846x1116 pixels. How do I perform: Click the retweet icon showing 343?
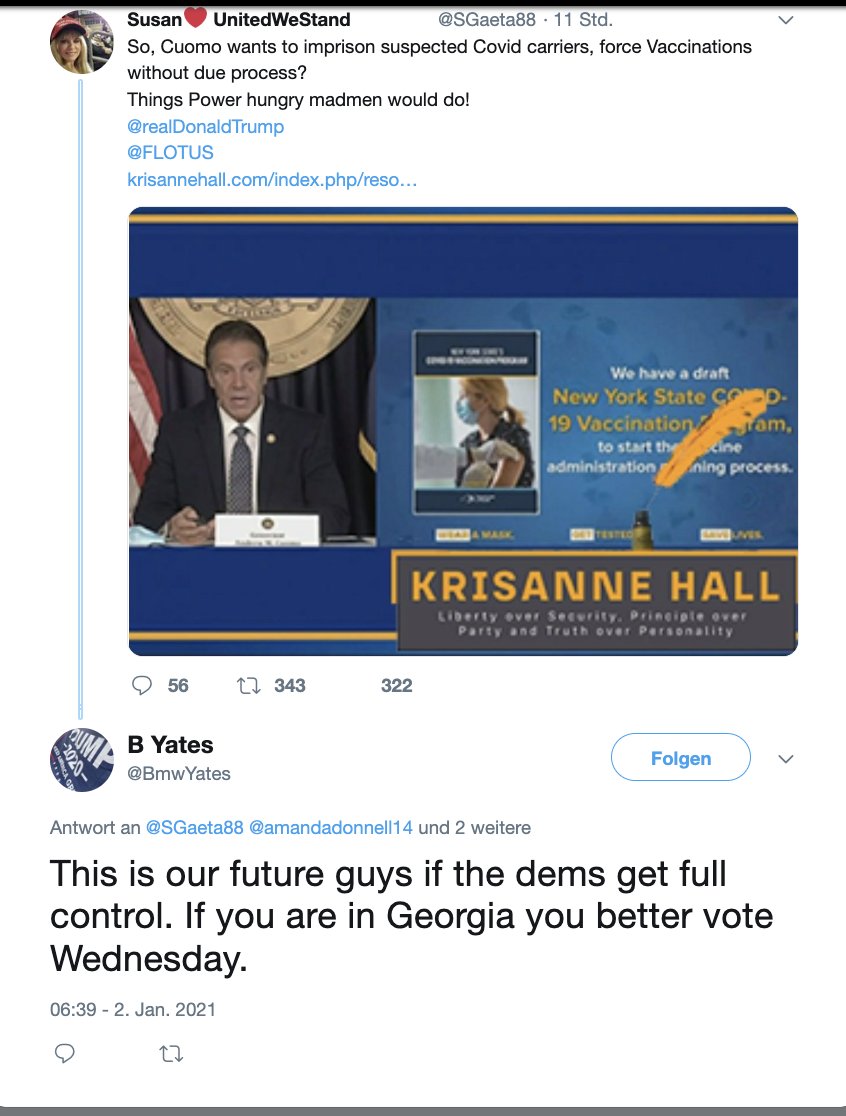(x=246, y=685)
